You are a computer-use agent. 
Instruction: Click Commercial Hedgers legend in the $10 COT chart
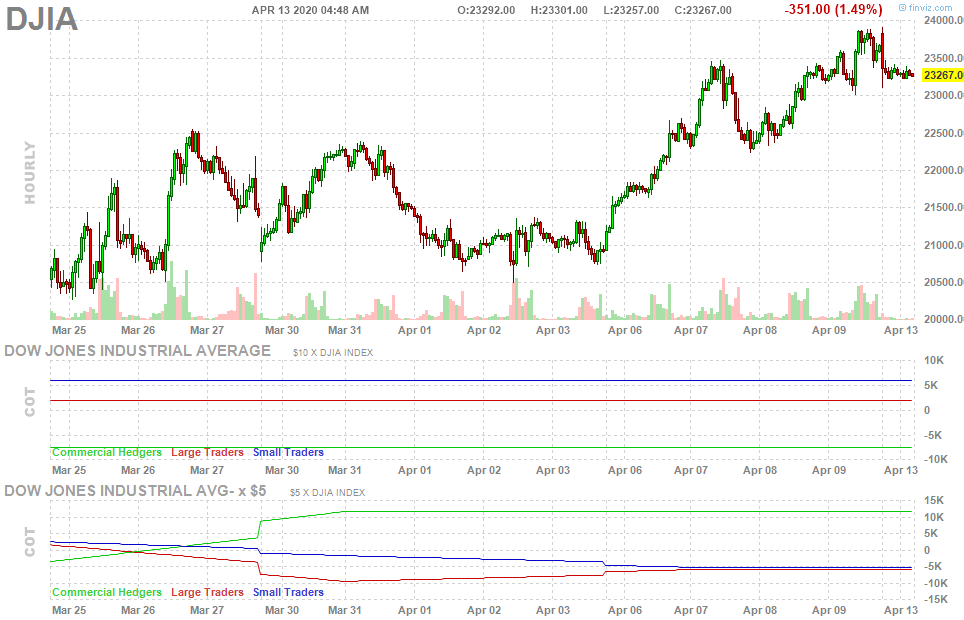click(107, 452)
